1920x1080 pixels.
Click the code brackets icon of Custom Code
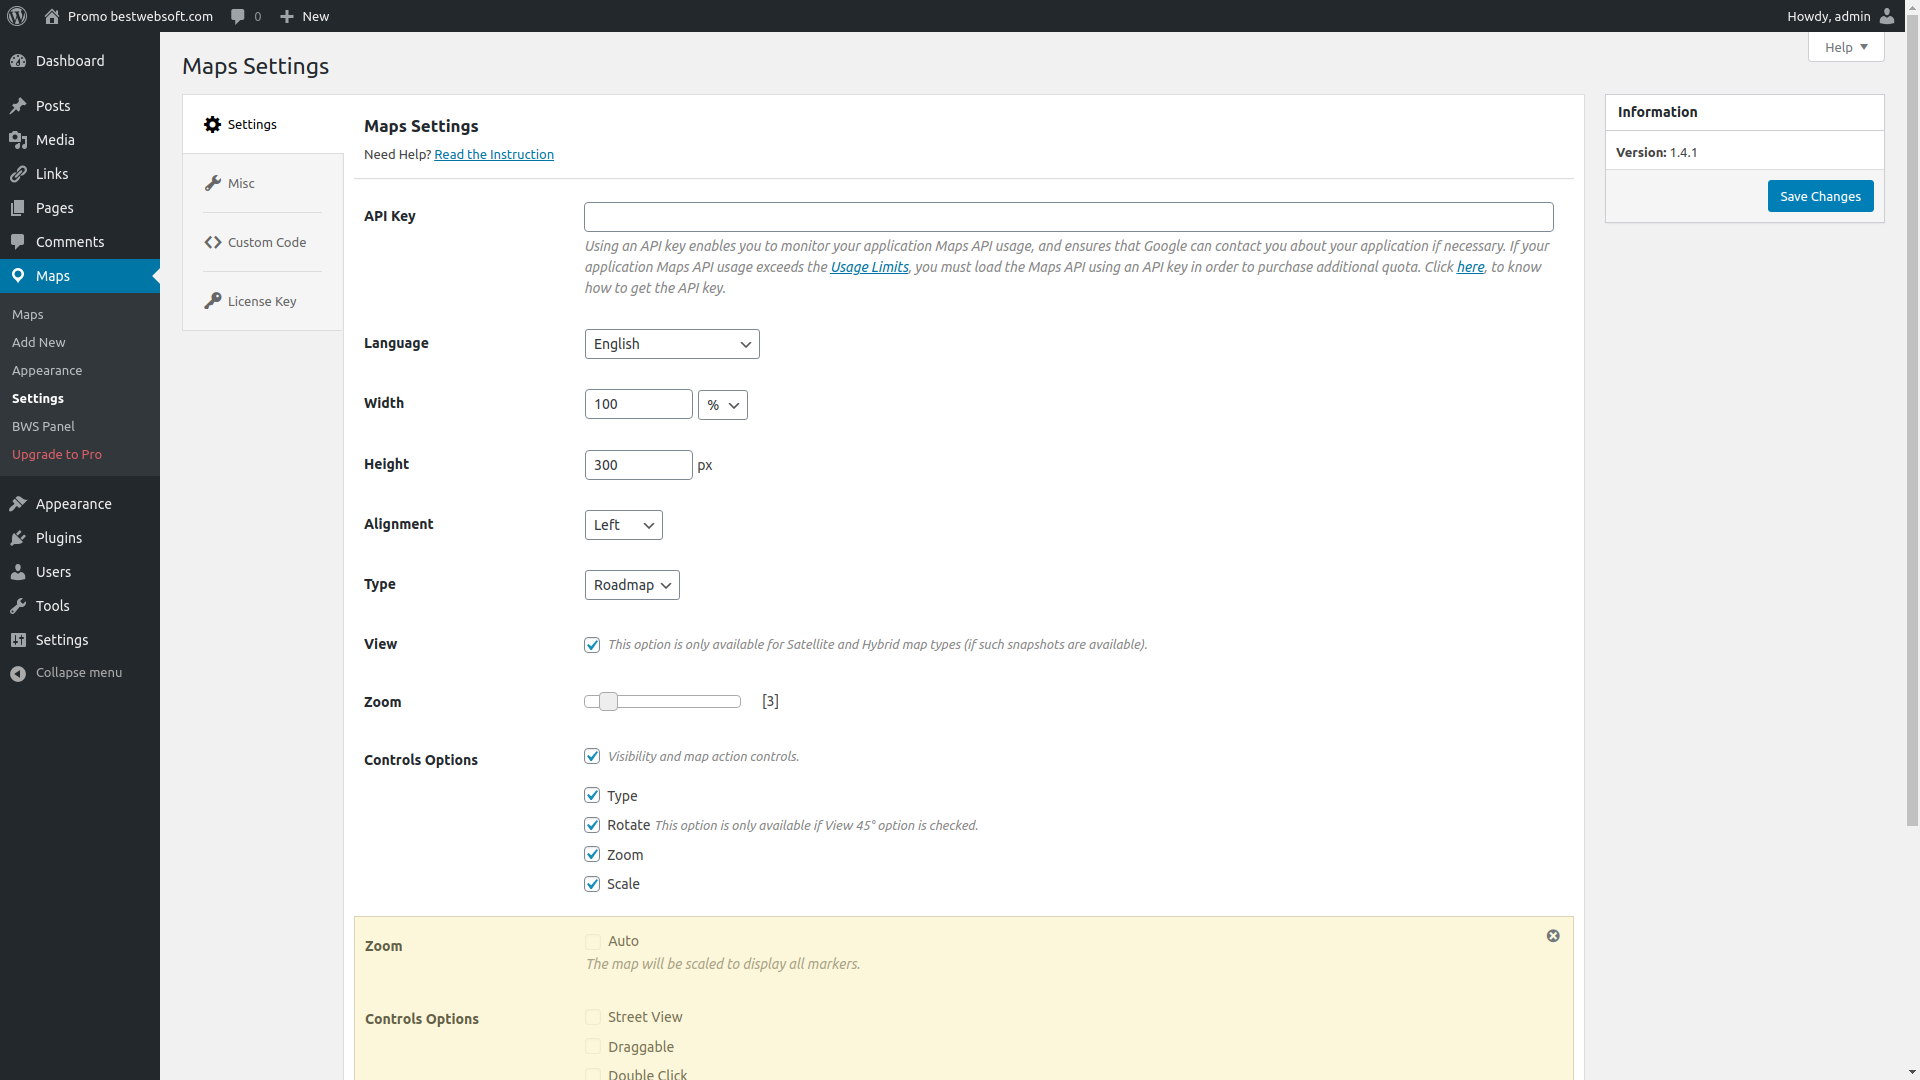point(212,242)
